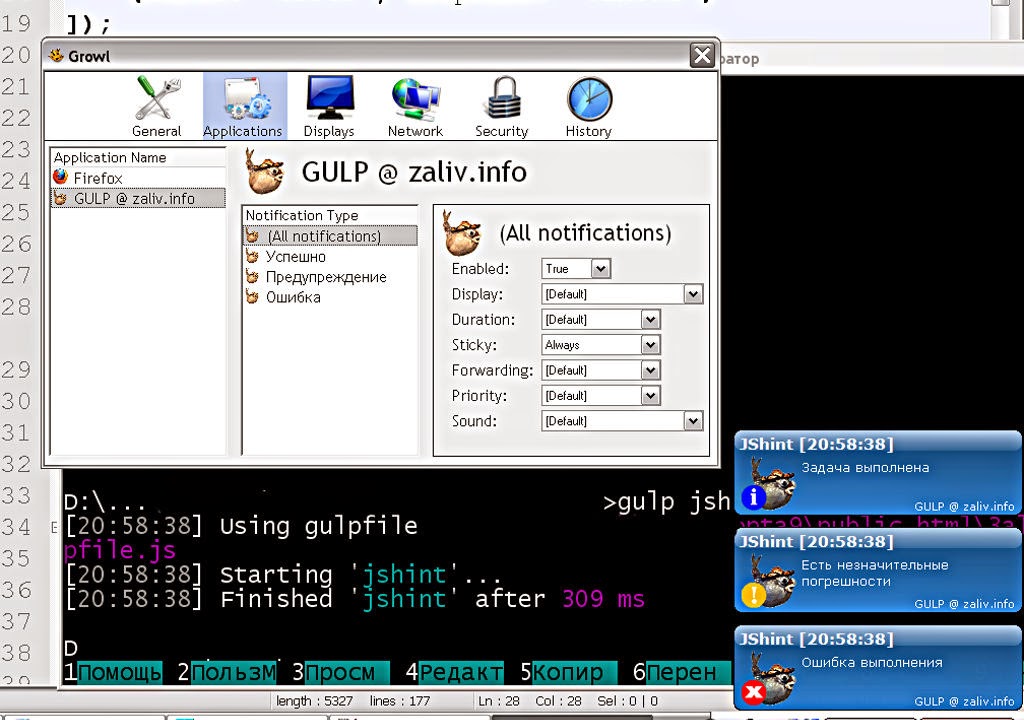
Task: Open the Sound dropdown
Action: [622, 421]
